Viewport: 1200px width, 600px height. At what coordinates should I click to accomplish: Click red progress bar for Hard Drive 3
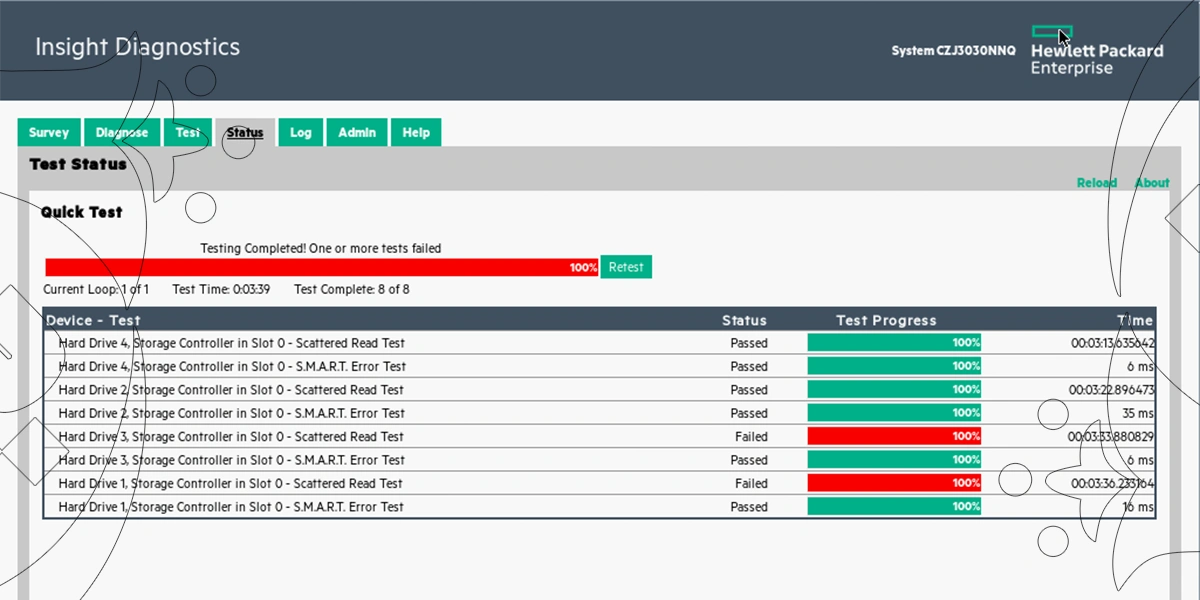coord(894,437)
